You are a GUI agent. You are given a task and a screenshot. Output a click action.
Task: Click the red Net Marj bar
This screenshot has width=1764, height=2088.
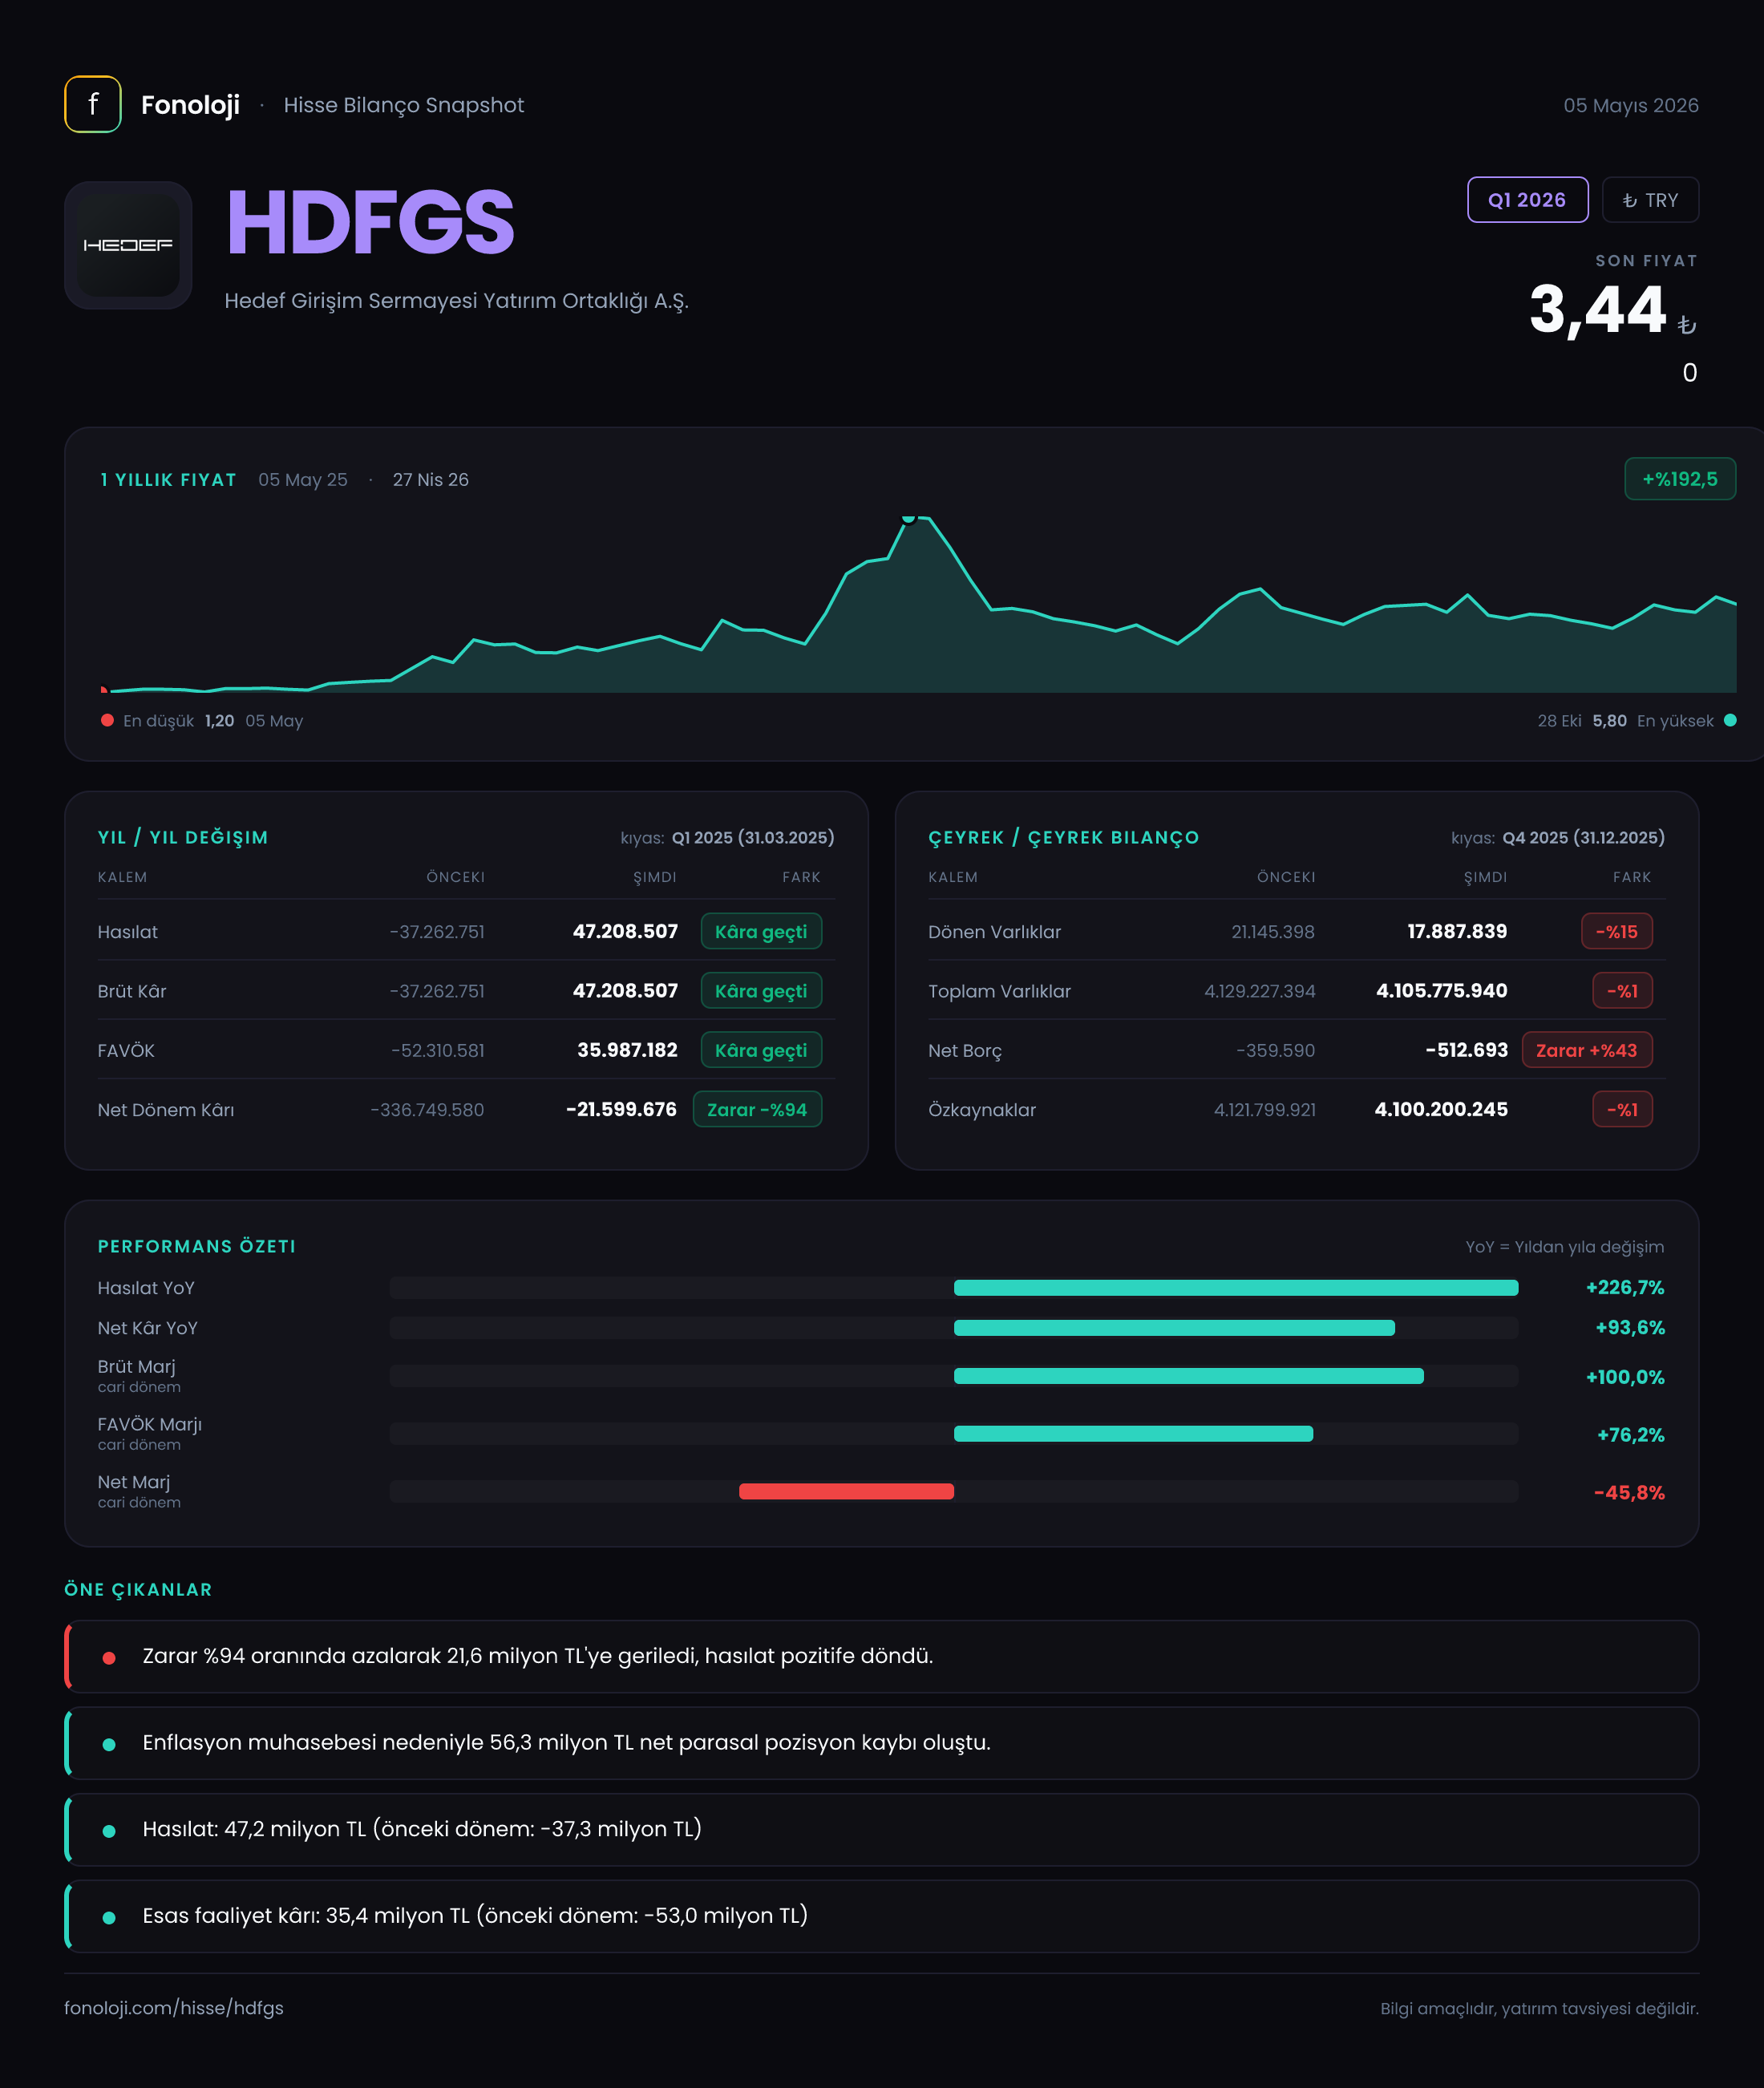pos(846,1491)
